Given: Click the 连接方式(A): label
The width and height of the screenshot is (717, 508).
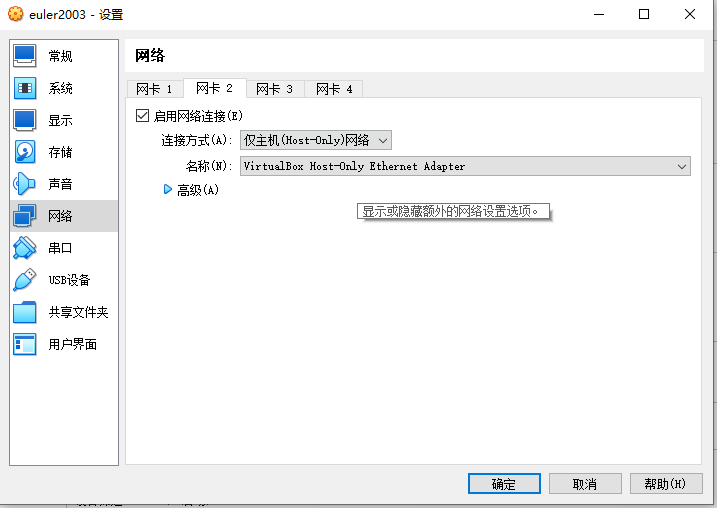Looking at the screenshot, I should pyautogui.click(x=197, y=140).
